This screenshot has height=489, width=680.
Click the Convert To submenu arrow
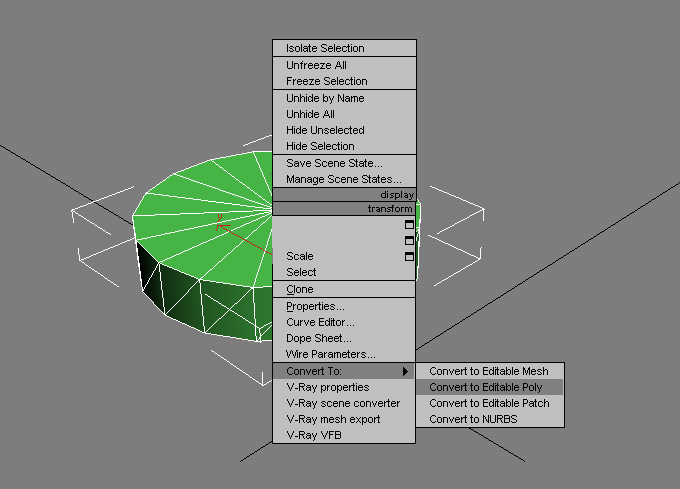click(x=405, y=372)
